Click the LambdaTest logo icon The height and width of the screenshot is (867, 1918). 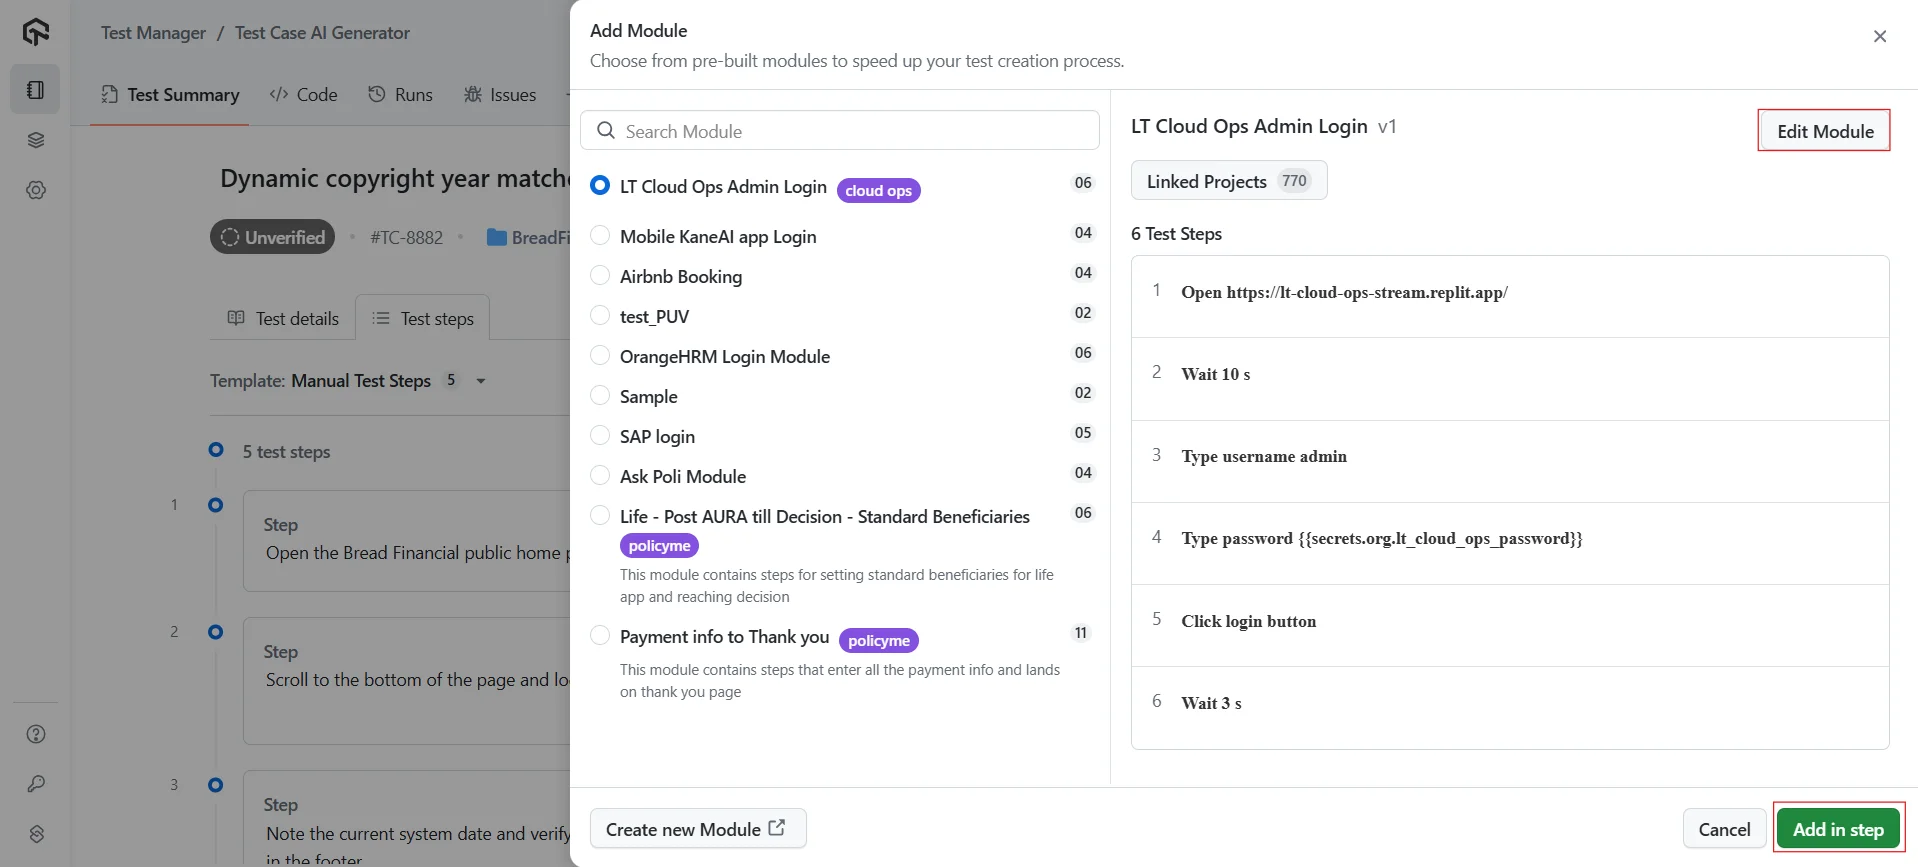[x=36, y=32]
